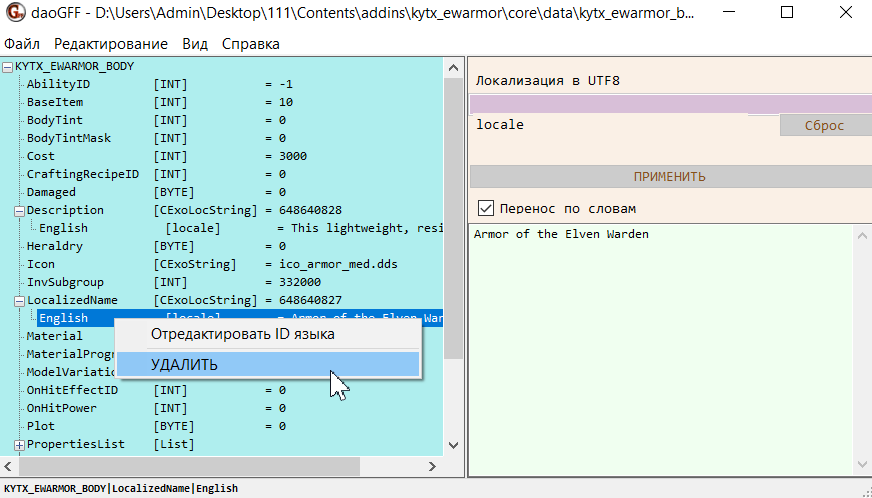Click the value 648640827 in LocalizedName row
Viewport: 872px width, 498px height.
(310, 300)
